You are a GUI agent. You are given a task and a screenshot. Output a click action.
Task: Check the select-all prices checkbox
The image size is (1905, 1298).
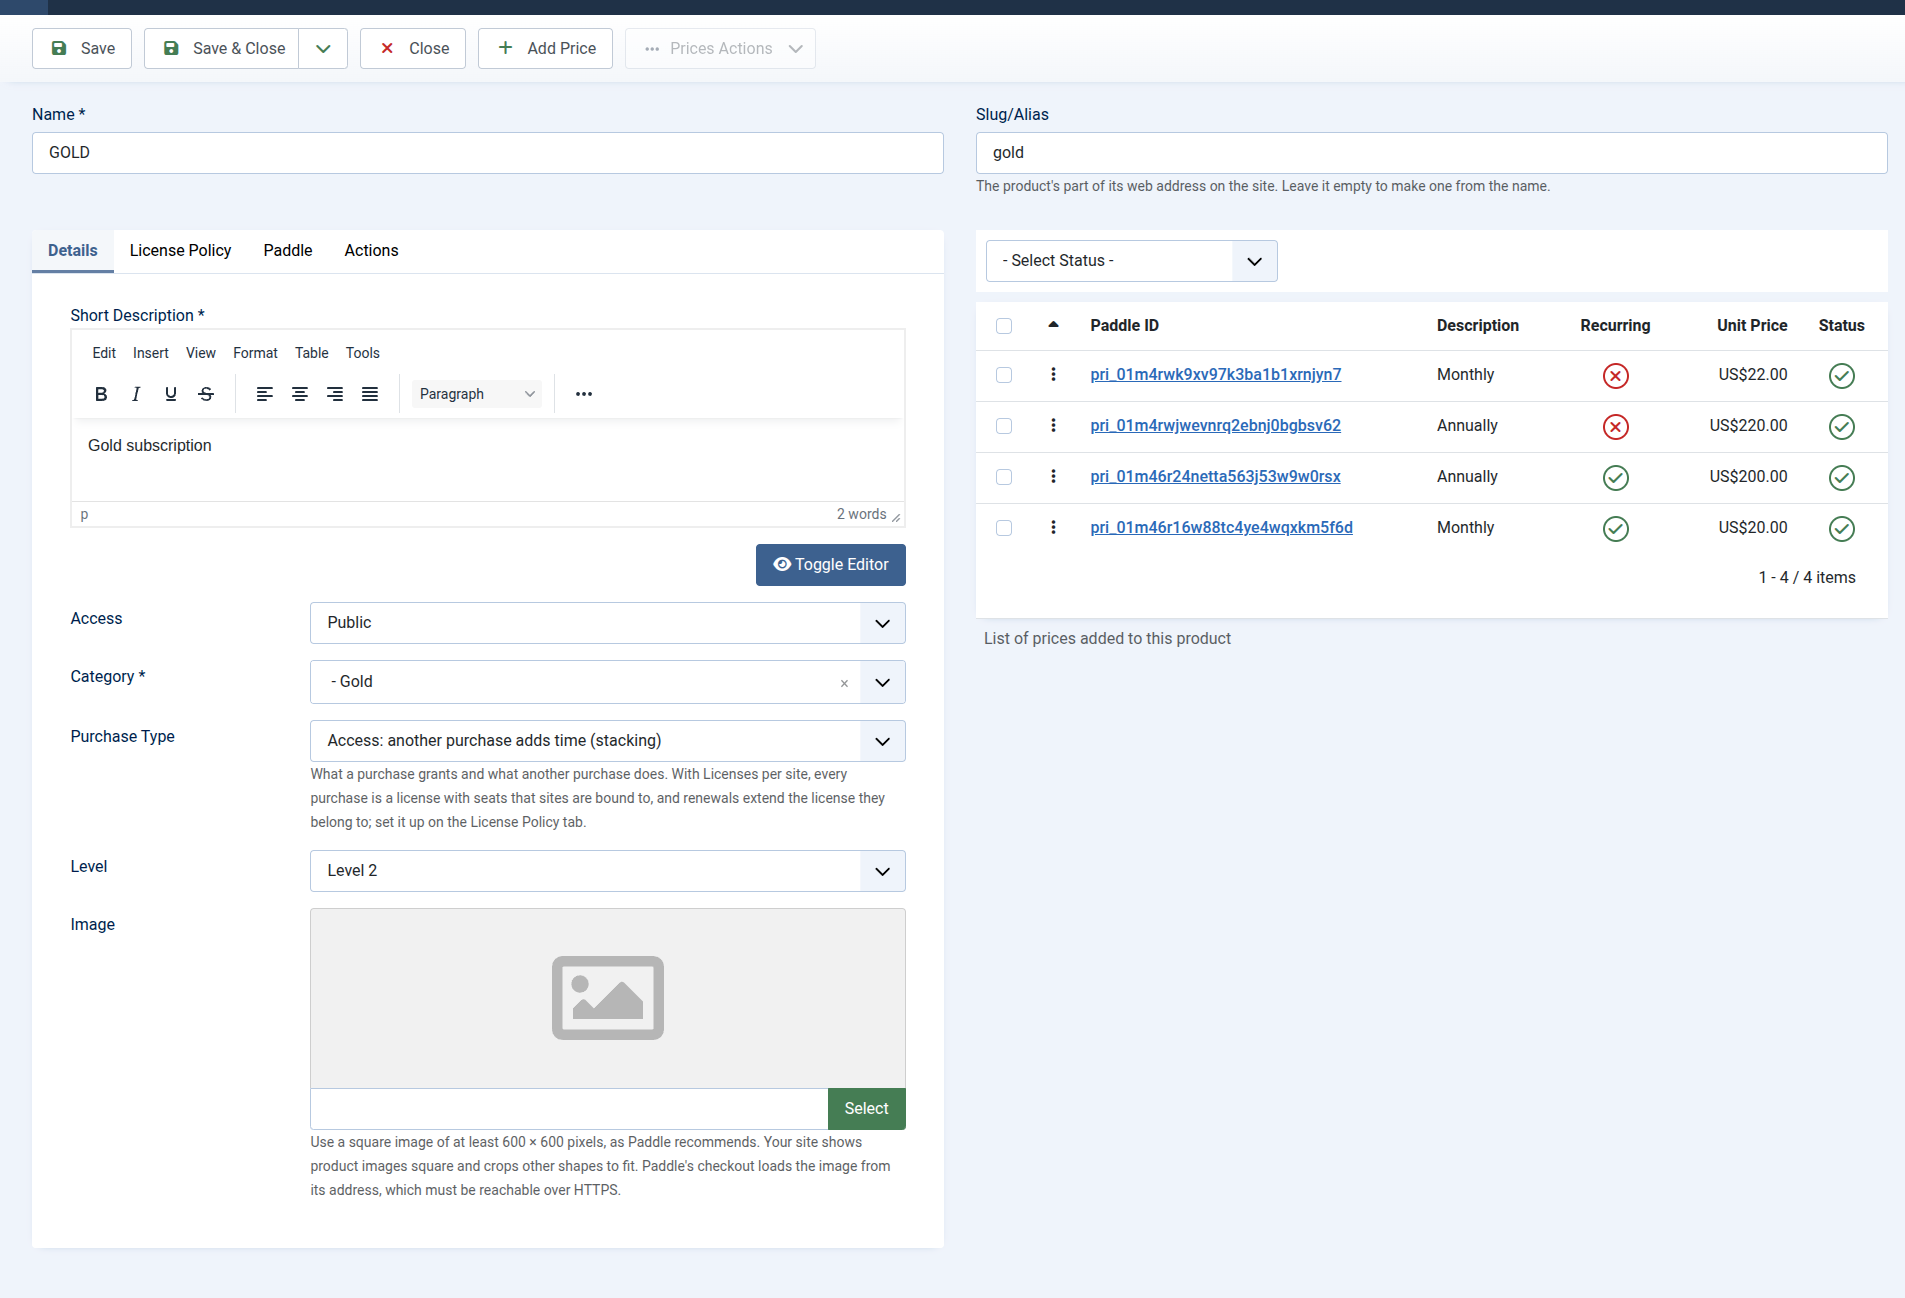click(1004, 326)
